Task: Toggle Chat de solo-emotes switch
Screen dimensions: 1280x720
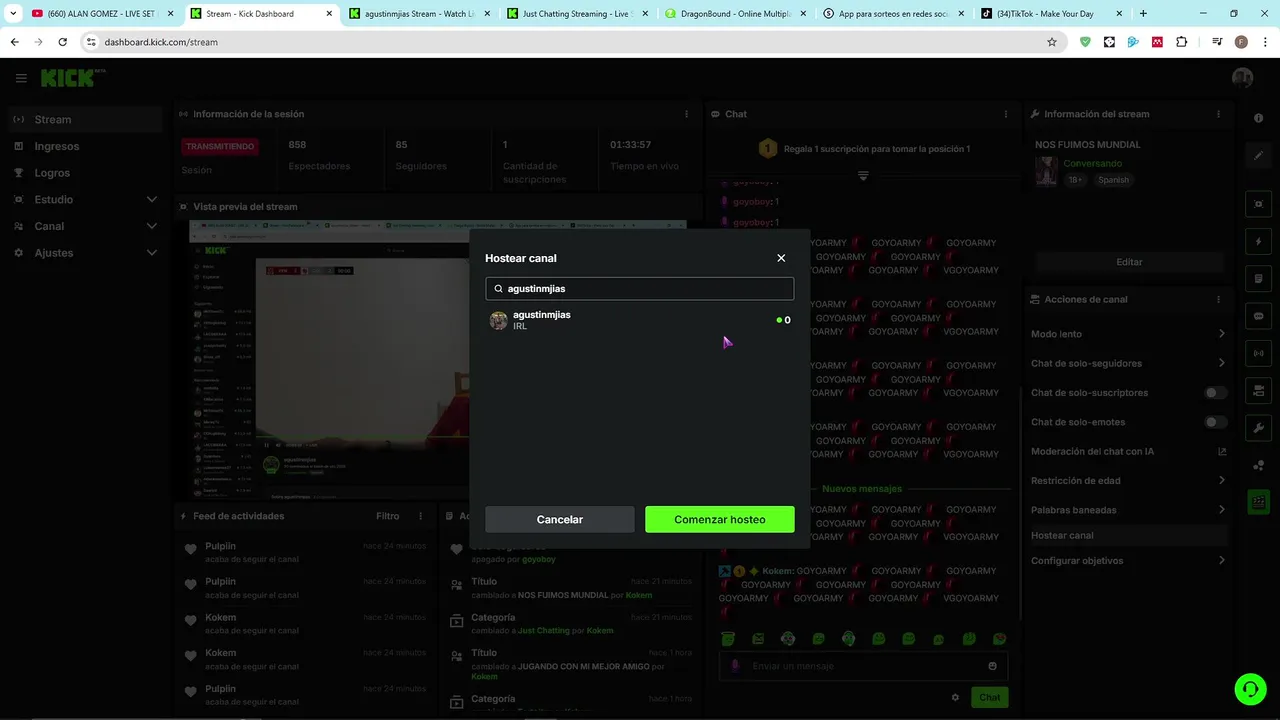Action: (x=1215, y=422)
